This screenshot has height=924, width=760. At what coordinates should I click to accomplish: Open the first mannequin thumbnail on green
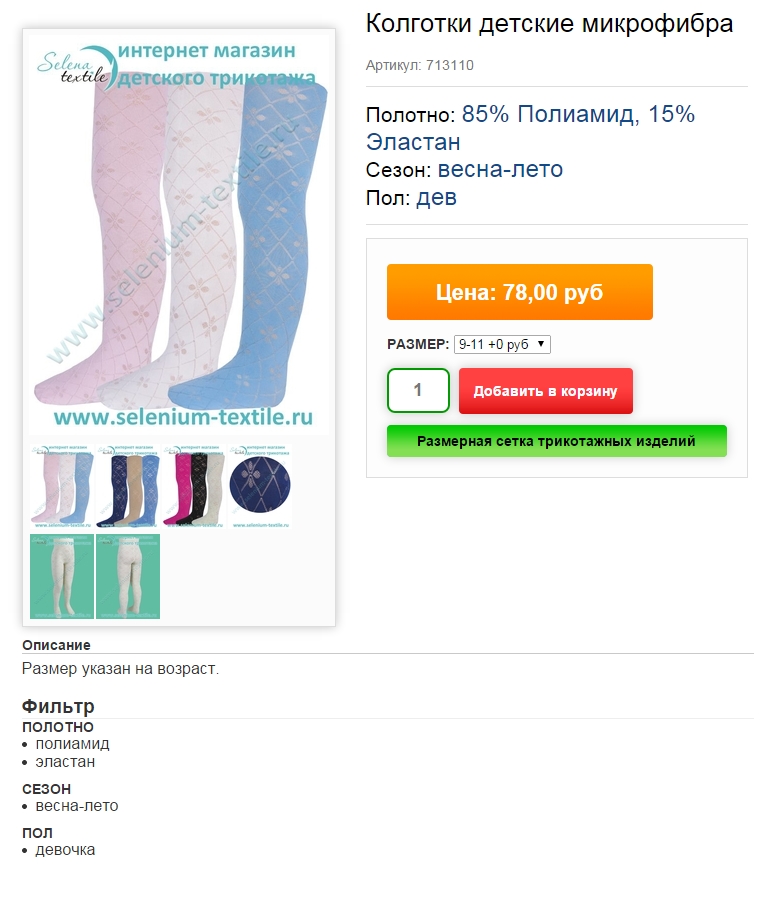coord(62,576)
